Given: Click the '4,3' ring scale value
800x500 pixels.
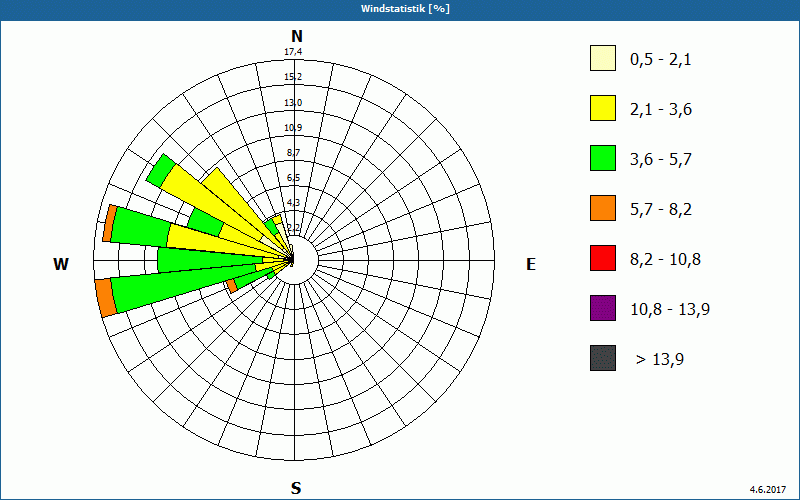Looking at the screenshot, I should pyautogui.click(x=293, y=203).
